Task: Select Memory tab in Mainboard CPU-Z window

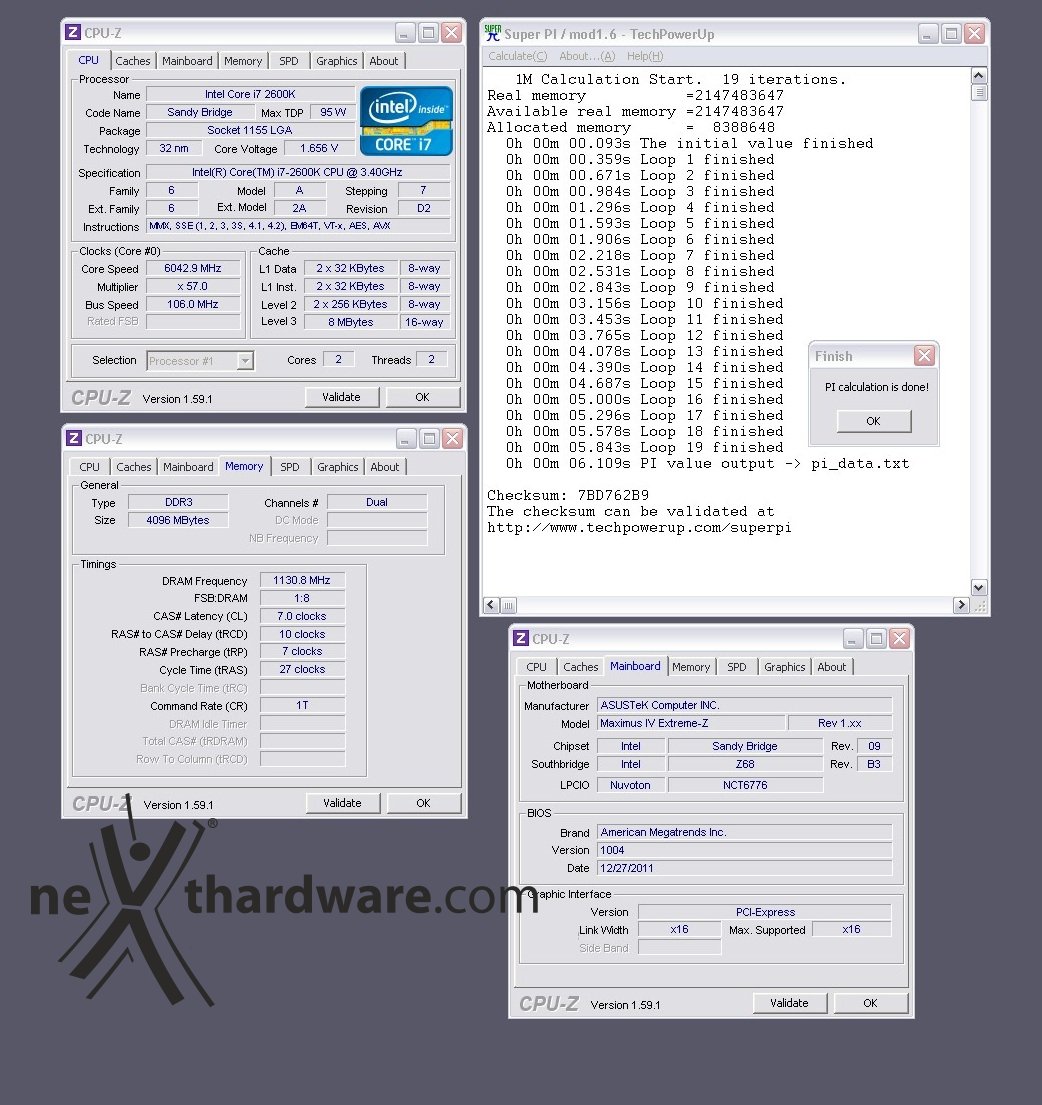Action: coord(691,667)
